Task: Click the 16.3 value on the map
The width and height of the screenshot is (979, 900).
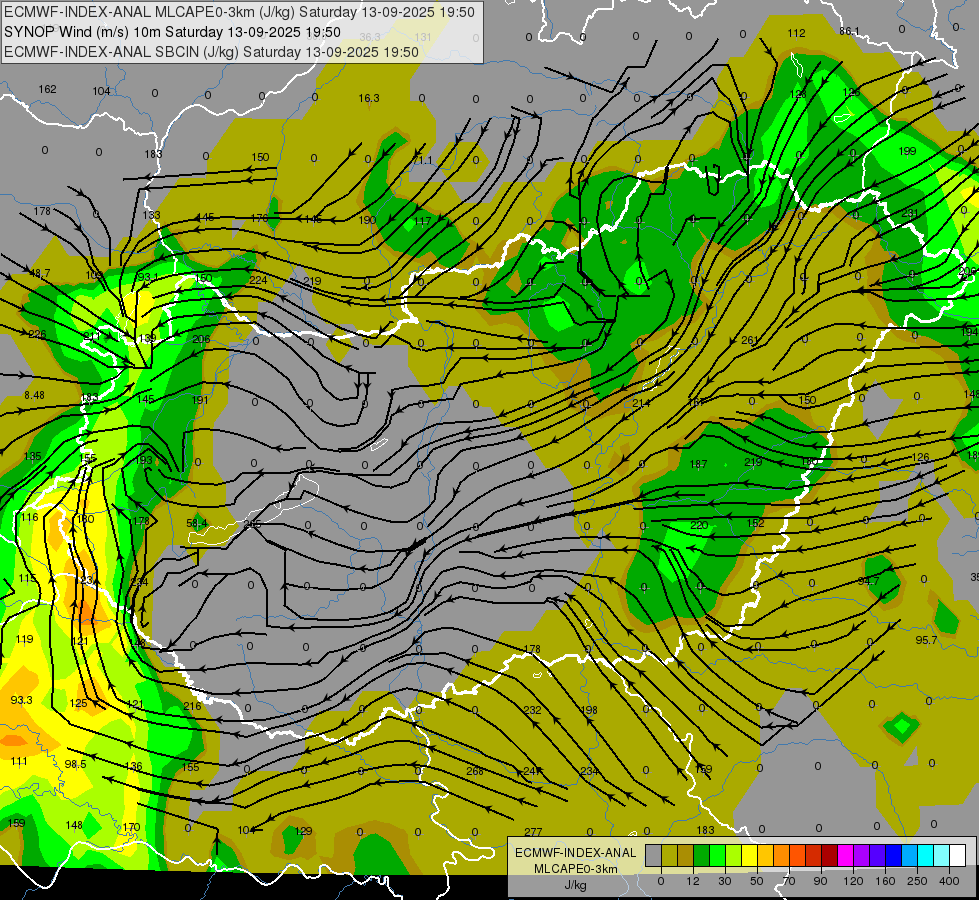Action: pos(369,98)
